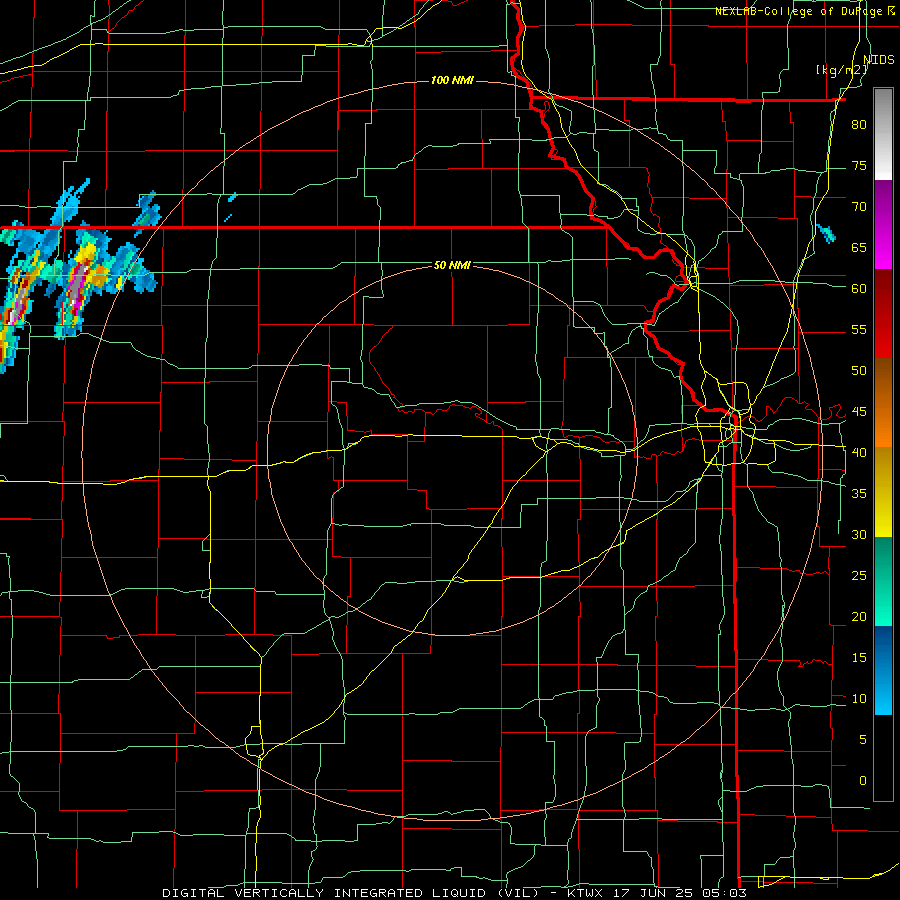Click the orange-brown segment of the legend
This screenshot has height=900, width=900.
(883, 403)
